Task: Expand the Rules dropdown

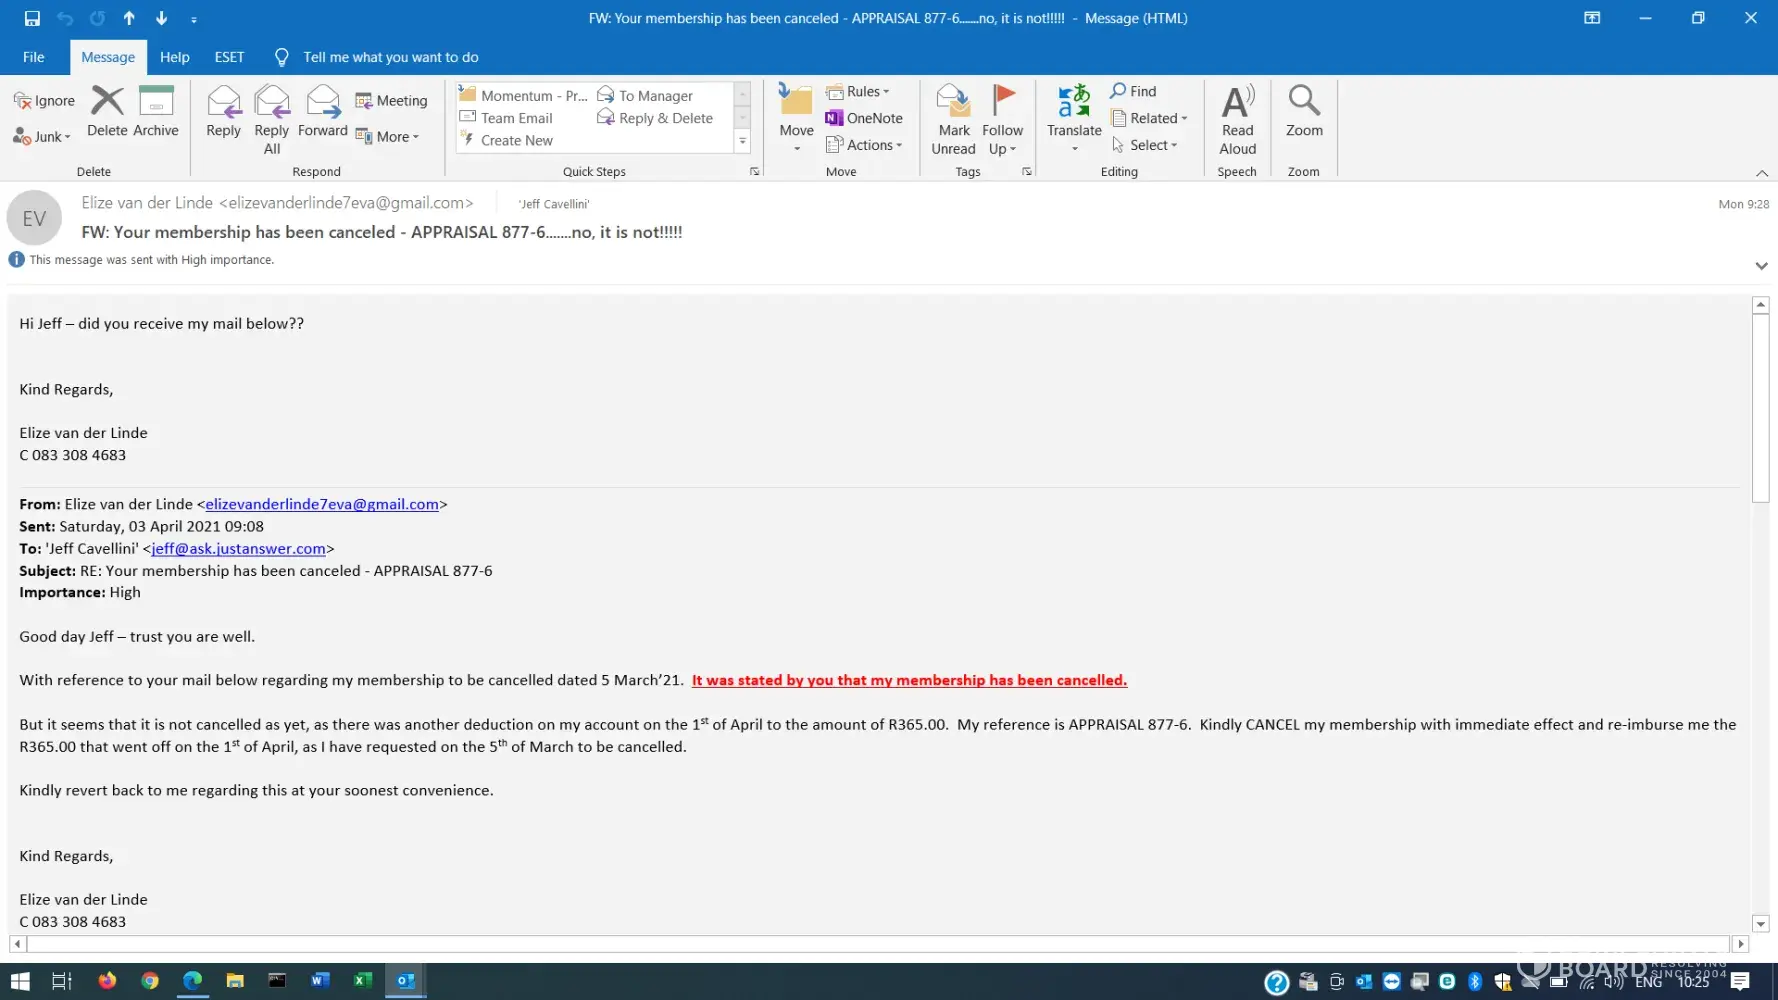Action: pyautogui.click(x=858, y=92)
